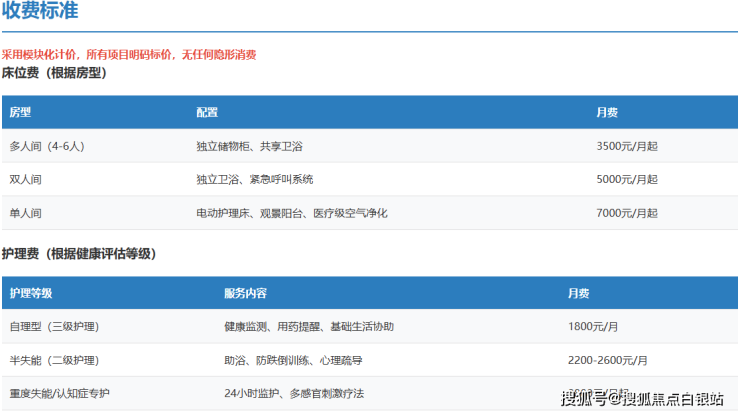This screenshot has width=740, height=415.
Task: Click the 搜狐号@搜狐焦点白银站 watermark
Action: pos(641,400)
